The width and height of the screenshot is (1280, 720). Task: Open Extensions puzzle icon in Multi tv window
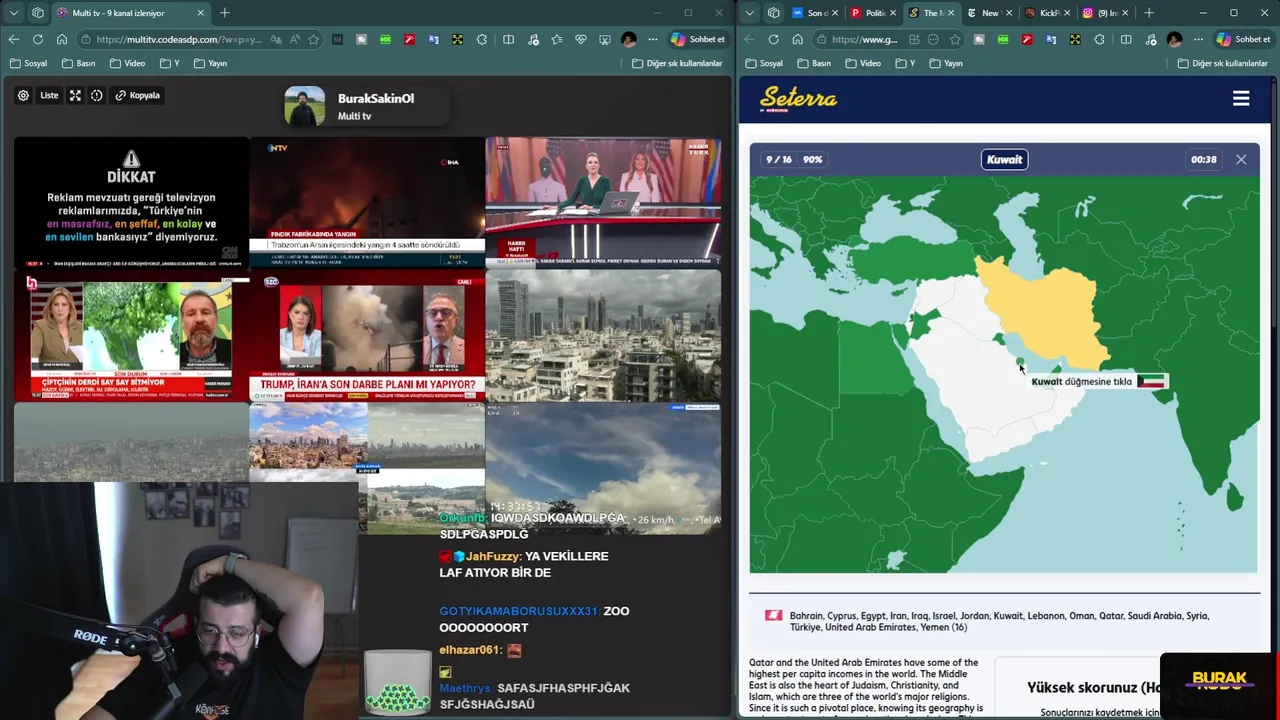tap(482, 39)
